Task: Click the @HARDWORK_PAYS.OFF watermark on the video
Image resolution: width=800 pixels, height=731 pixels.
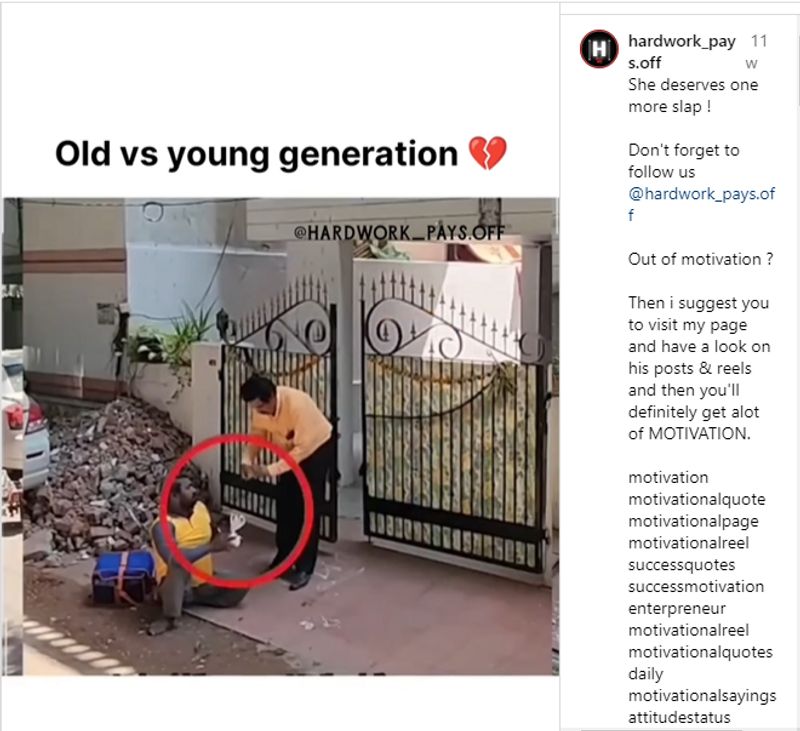Action: pyautogui.click(x=399, y=233)
